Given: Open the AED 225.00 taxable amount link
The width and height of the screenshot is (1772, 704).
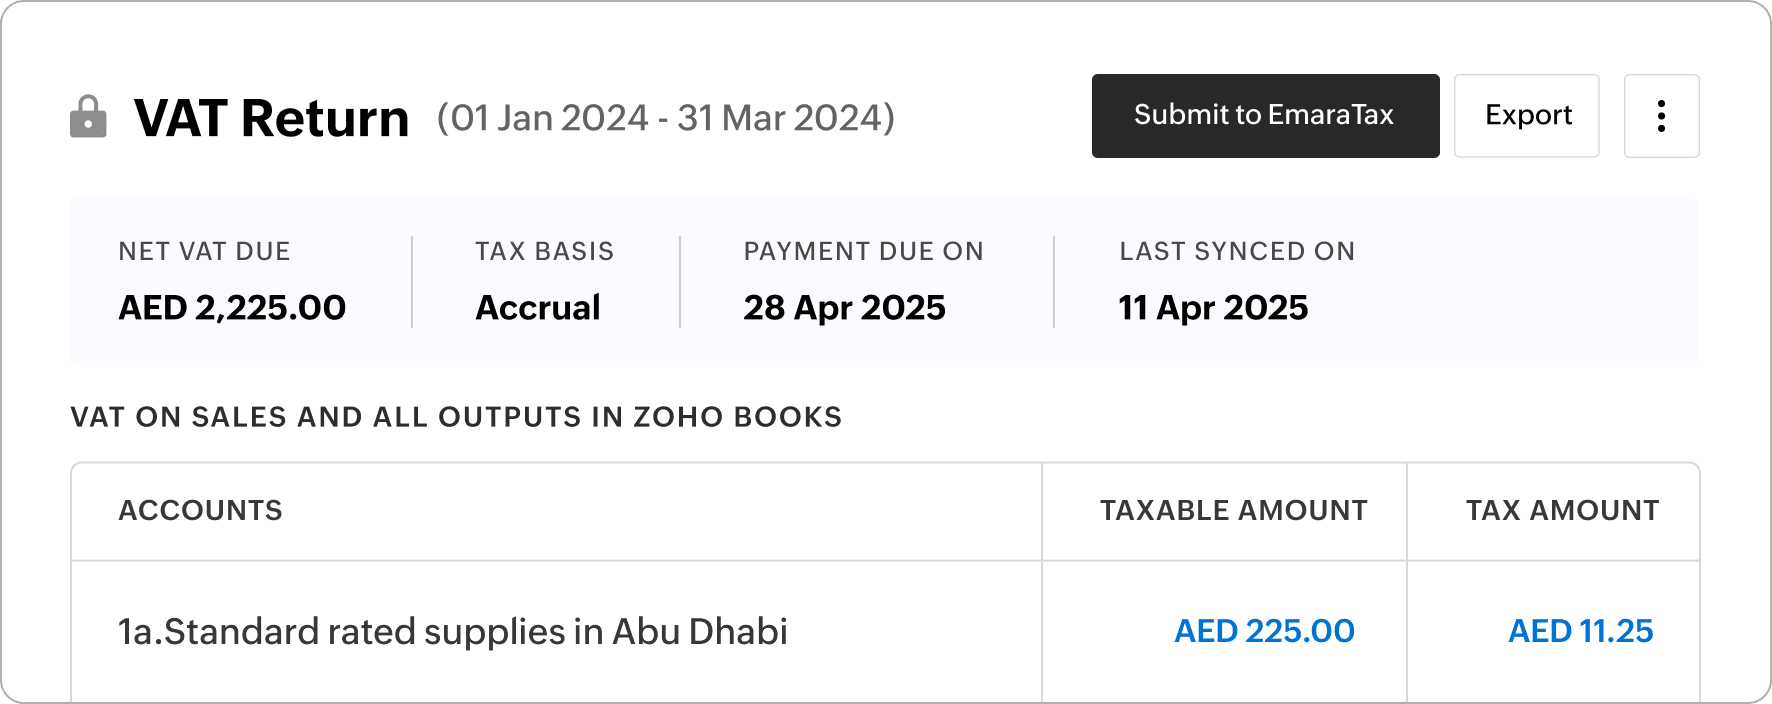Looking at the screenshot, I should point(1264,631).
